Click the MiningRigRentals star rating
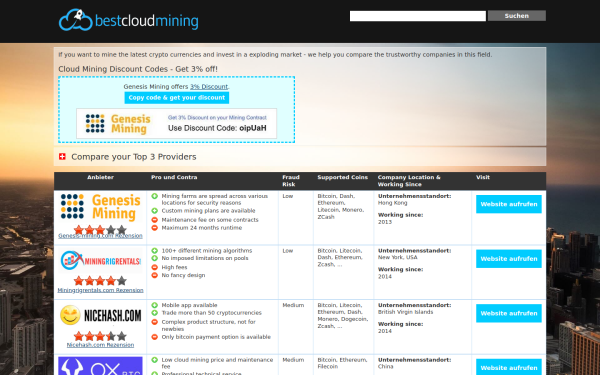The width and height of the screenshot is (600, 375). tap(100, 281)
